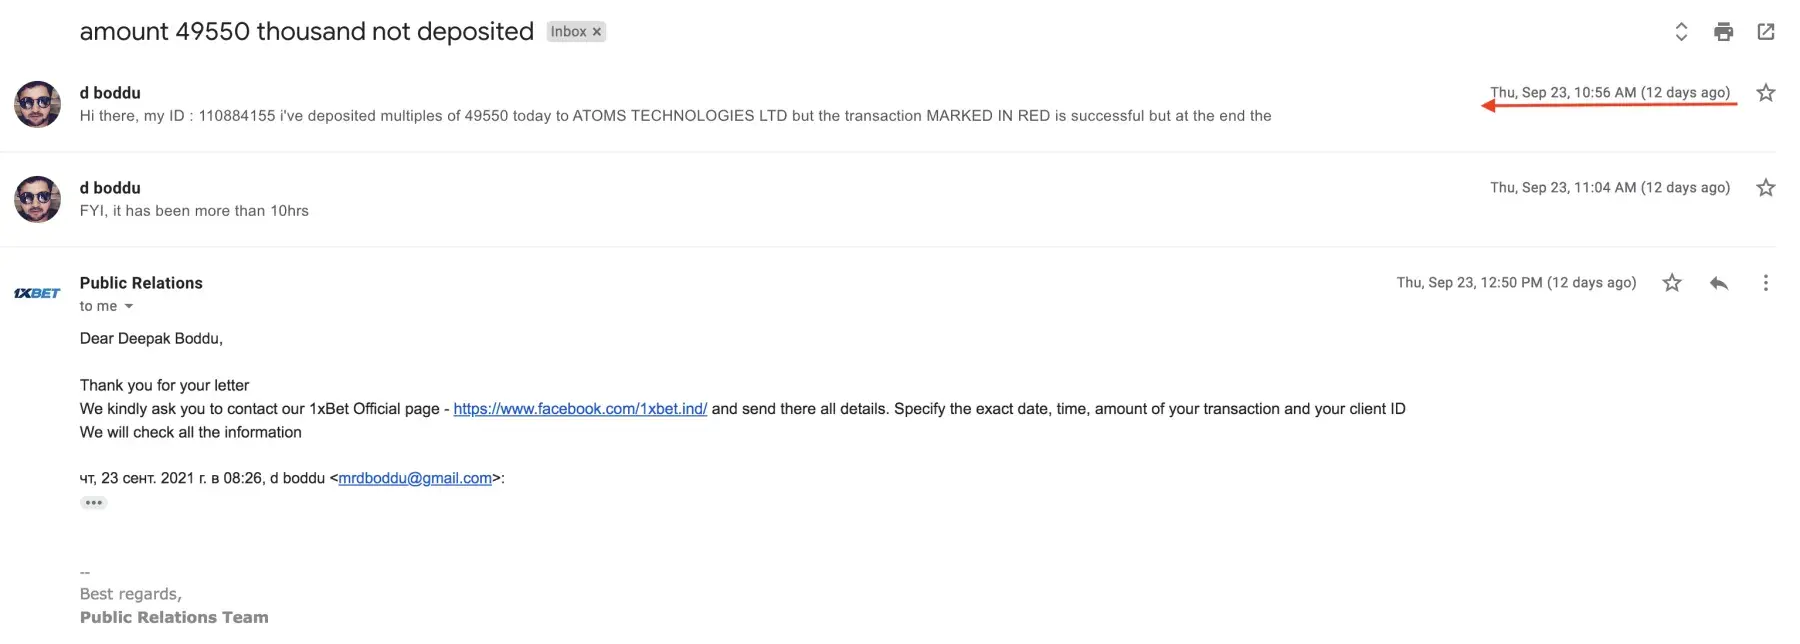1800x644 pixels.
Task: Open the 1xBet Facebook page link
Action: tap(580, 409)
